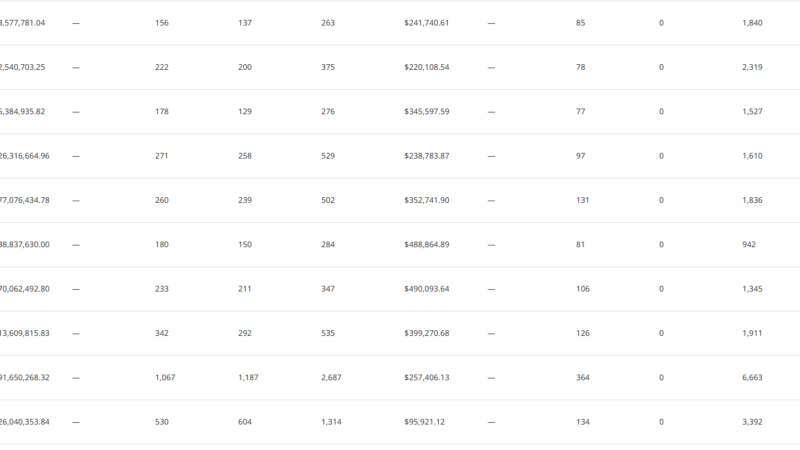Screen dimensions: 800x450
Task: Click the $257,406.13 cell
Action: pyautogui.click(x=427, y=378)
